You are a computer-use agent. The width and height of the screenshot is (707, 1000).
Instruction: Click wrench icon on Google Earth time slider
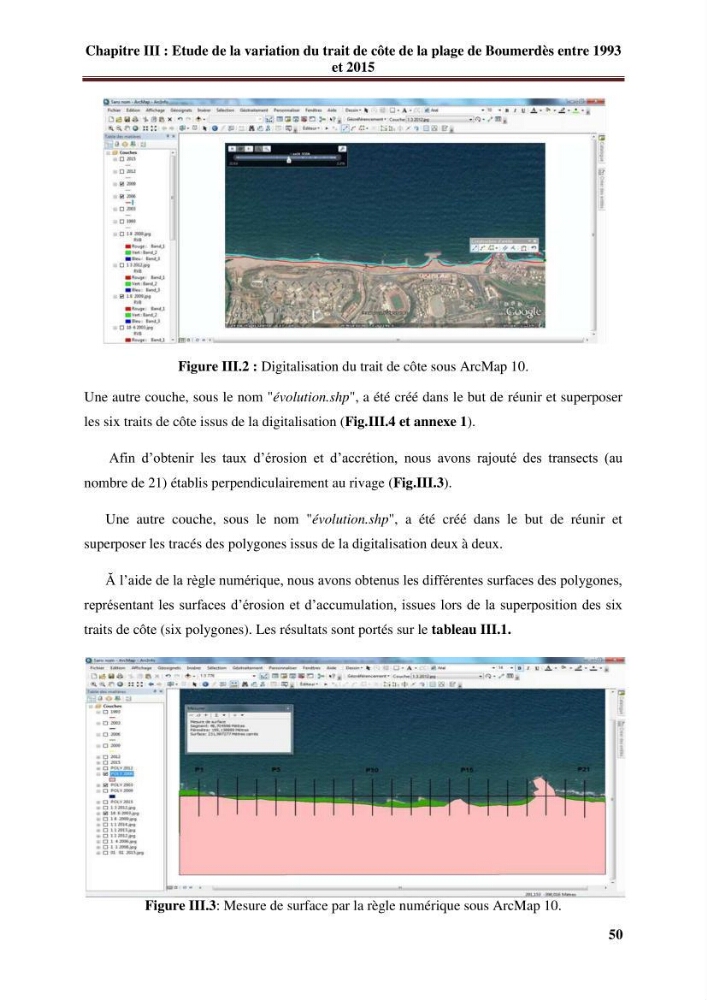coord(342,149)
